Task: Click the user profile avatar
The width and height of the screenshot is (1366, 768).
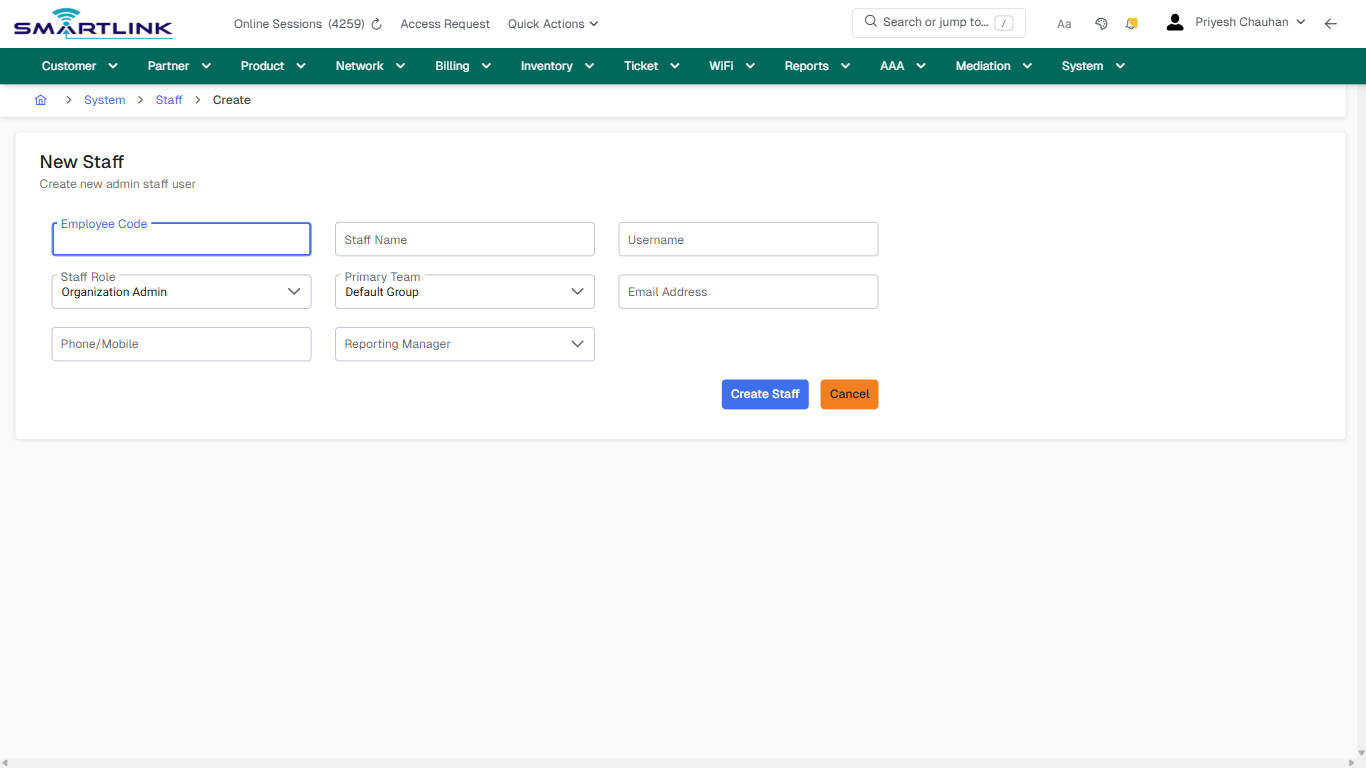Action: point(1174,21)
